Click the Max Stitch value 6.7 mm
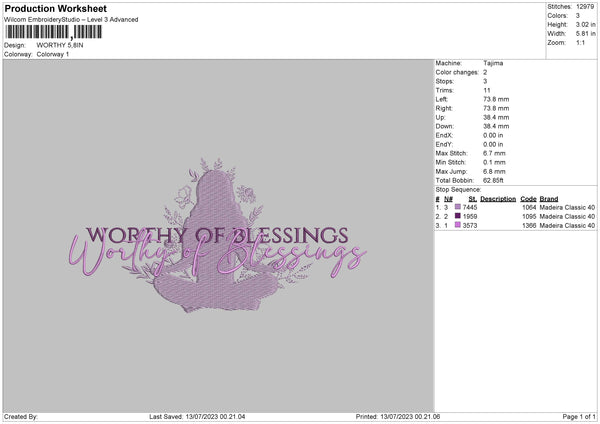Screen dimensions: 600x424 click(494, 153)
